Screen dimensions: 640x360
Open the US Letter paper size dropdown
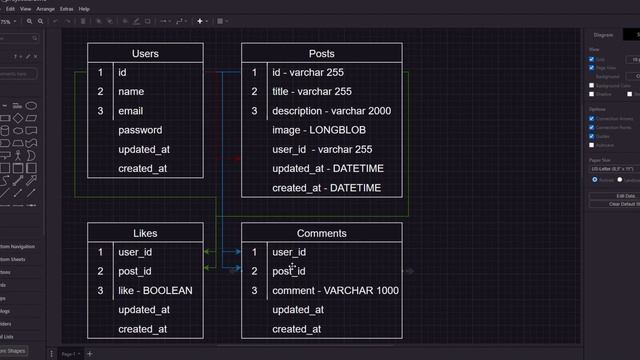pos(615,169)
